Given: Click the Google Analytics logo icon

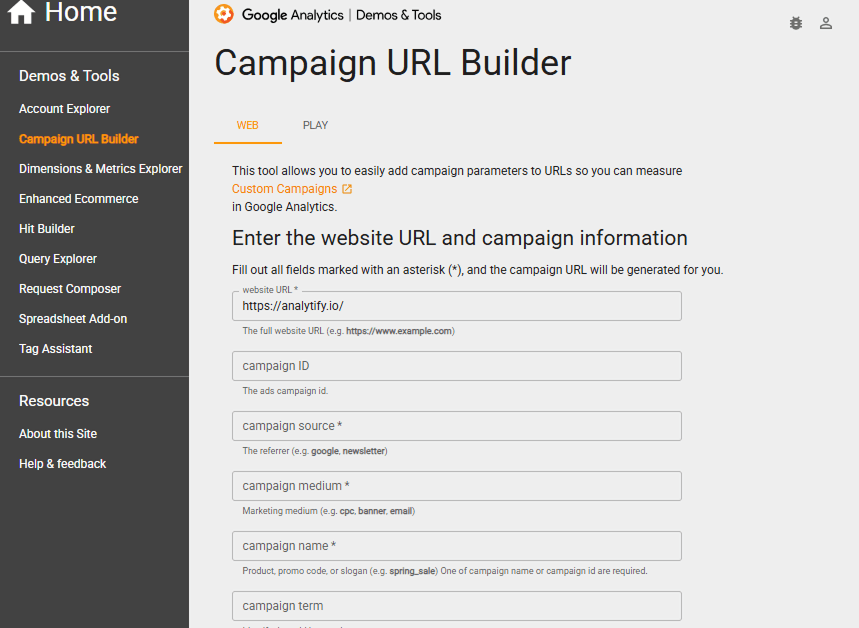Looking at the screenshot, I should tap(224, 14).
